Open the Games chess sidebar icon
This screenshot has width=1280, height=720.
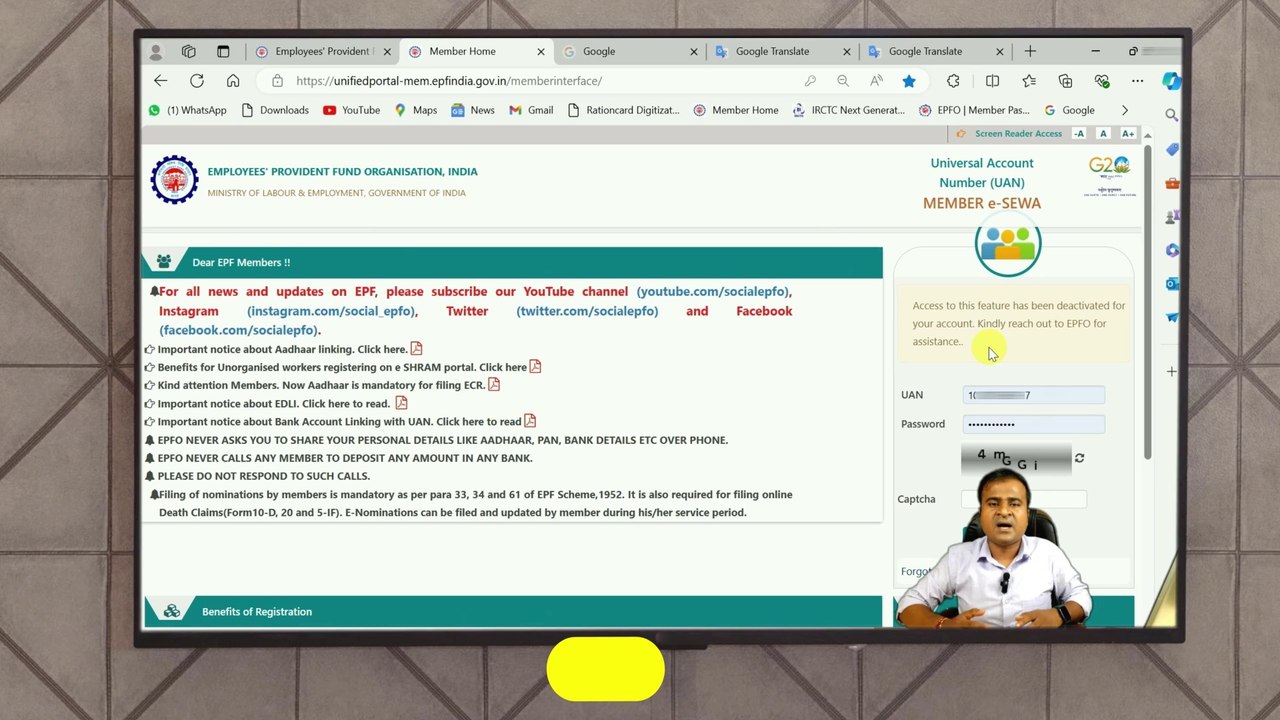[1172, 217]
